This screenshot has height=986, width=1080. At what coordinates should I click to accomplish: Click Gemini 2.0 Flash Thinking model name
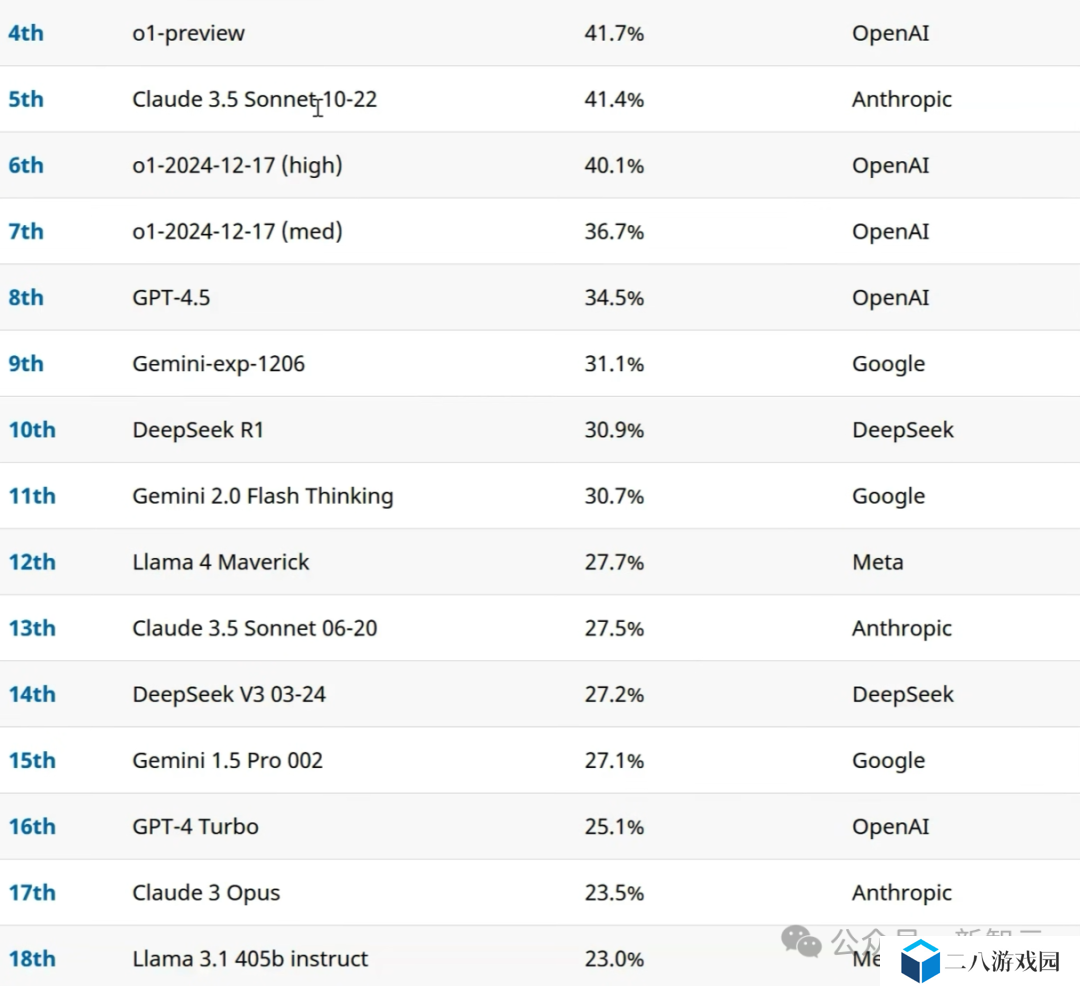pyautogui.click(x=262, y=496)
